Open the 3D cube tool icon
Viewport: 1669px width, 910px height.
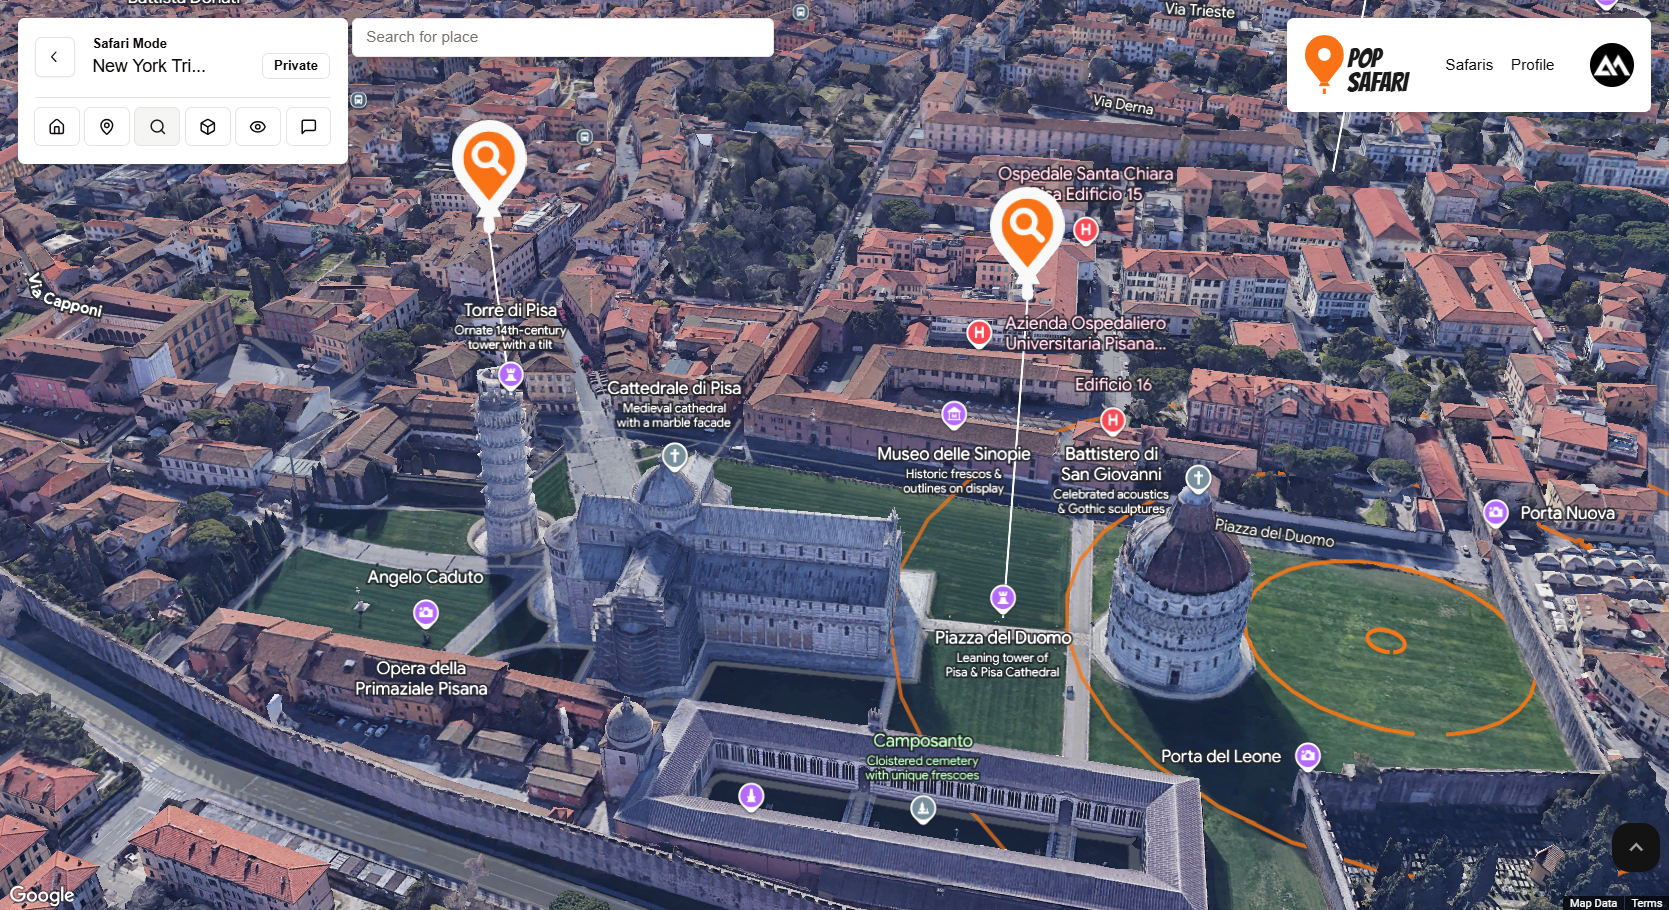pyautogui.click(x=208, y=127)
